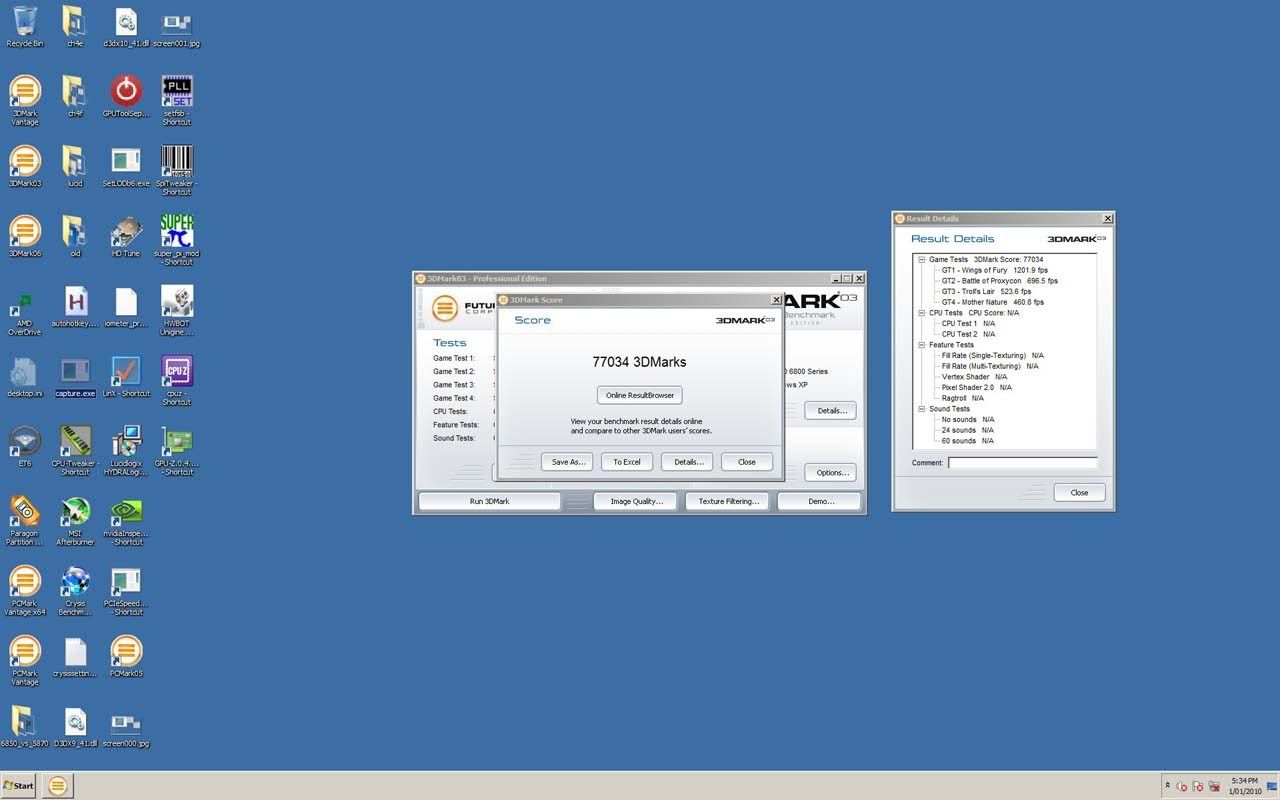The image size is (1280, 800).
Task: Click the 3DMark taskbar button
Action: pyautogui.click(x=58, y=786)
